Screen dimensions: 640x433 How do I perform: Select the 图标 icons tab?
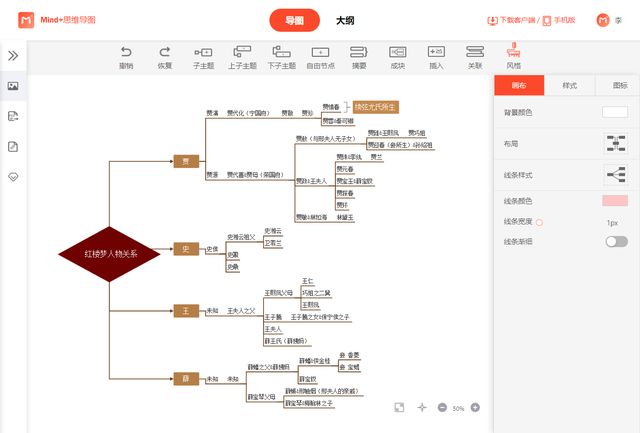coord(620,85)
